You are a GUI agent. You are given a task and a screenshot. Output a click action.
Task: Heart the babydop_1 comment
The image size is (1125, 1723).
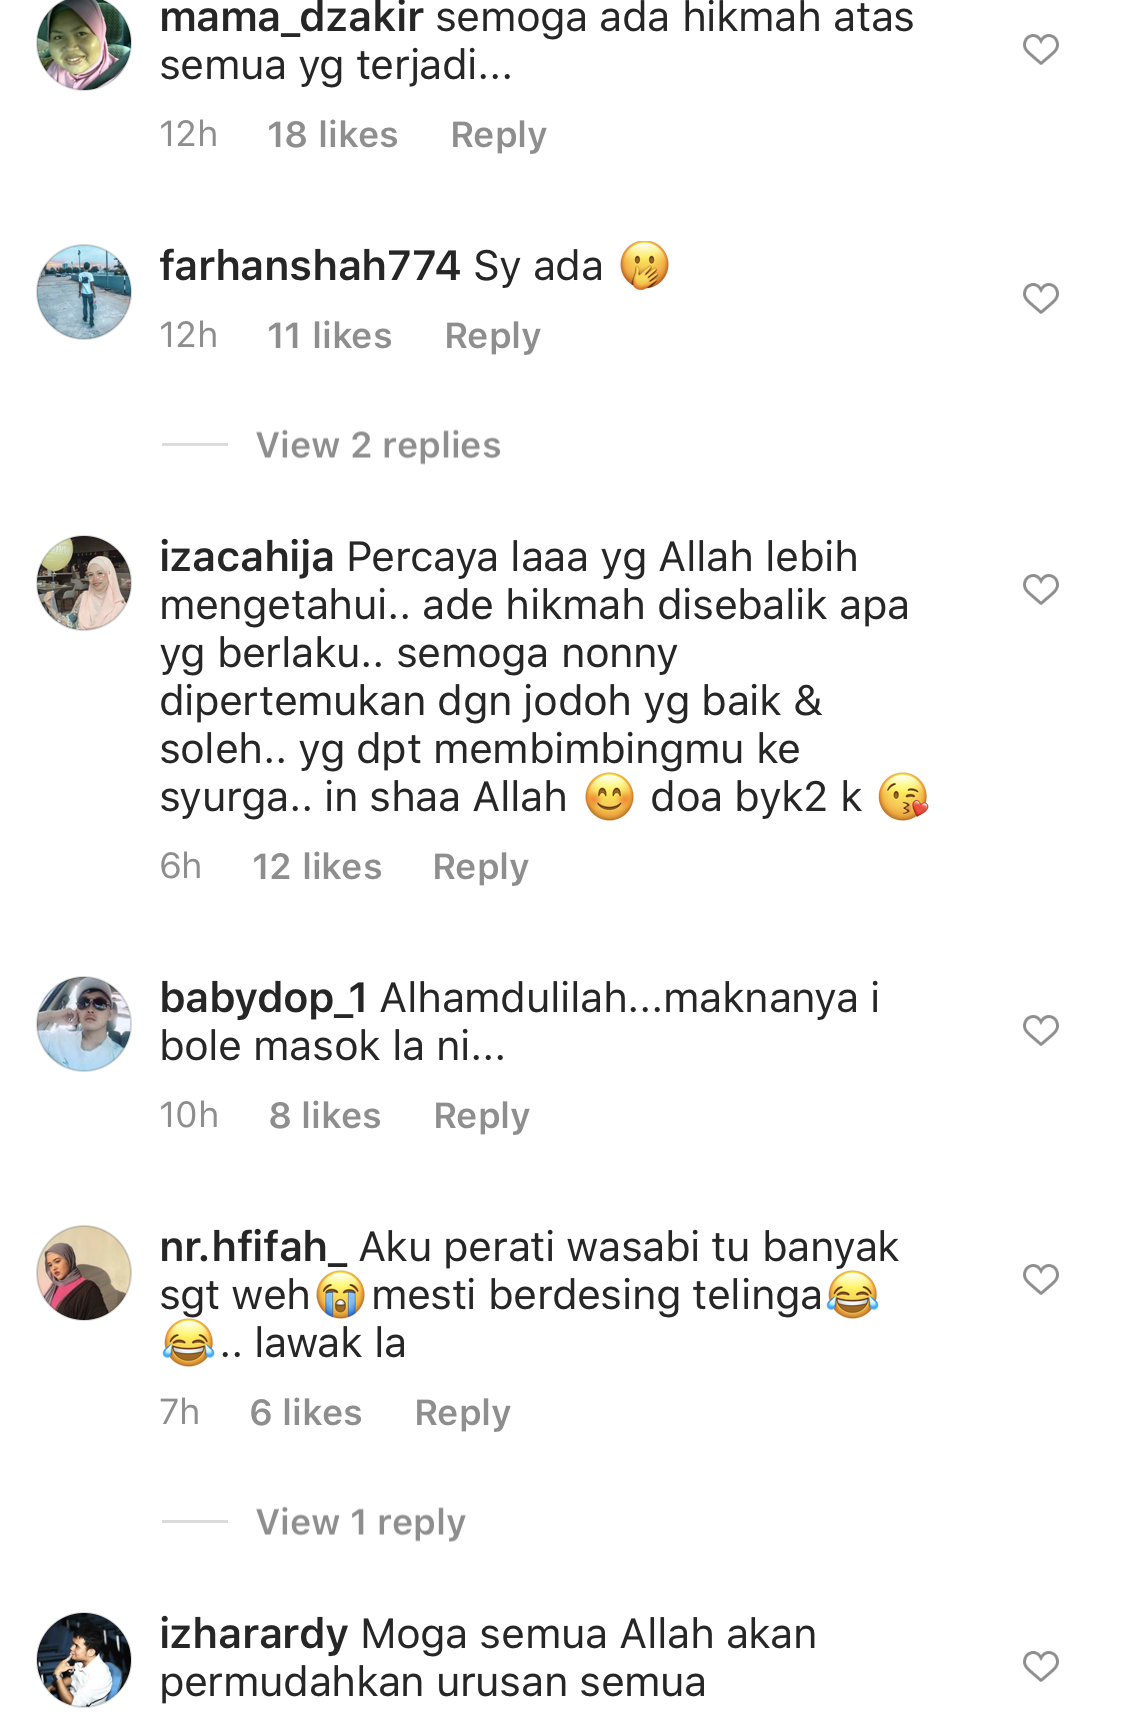tap(1040, 1030)
